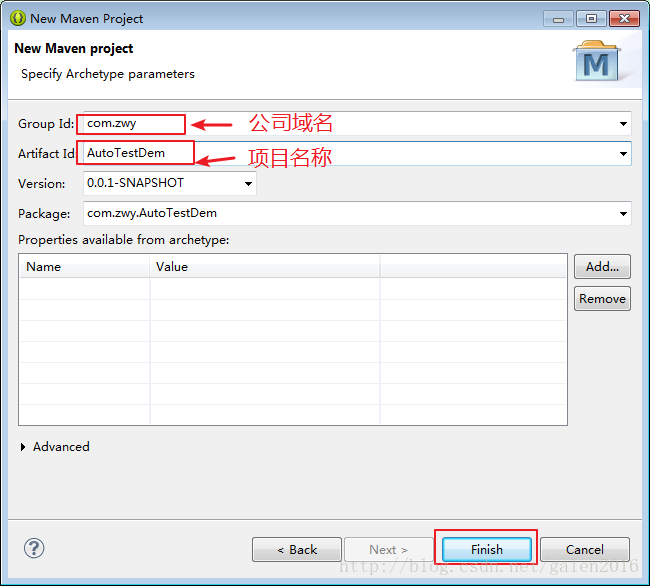Go to previous page with Back button
Image resolution: width=650 pixels, height=586 pixels.
click(297, 550)
